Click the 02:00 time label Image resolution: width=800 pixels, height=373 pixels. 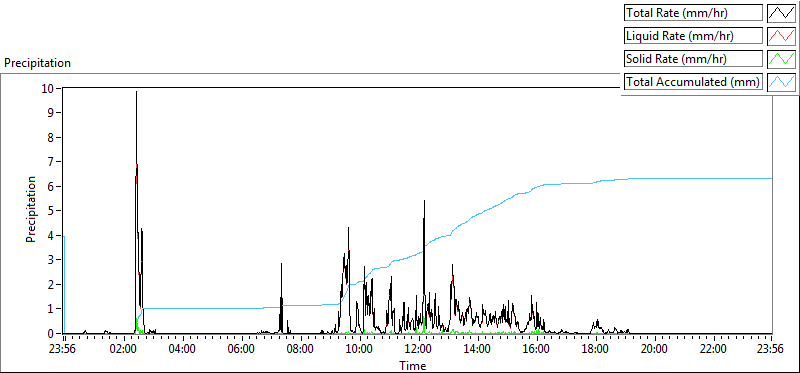(124, 350)
